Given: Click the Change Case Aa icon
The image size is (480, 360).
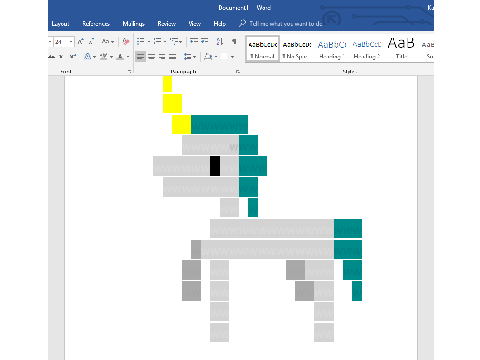Looking at the screenshot, I should 105,42.
